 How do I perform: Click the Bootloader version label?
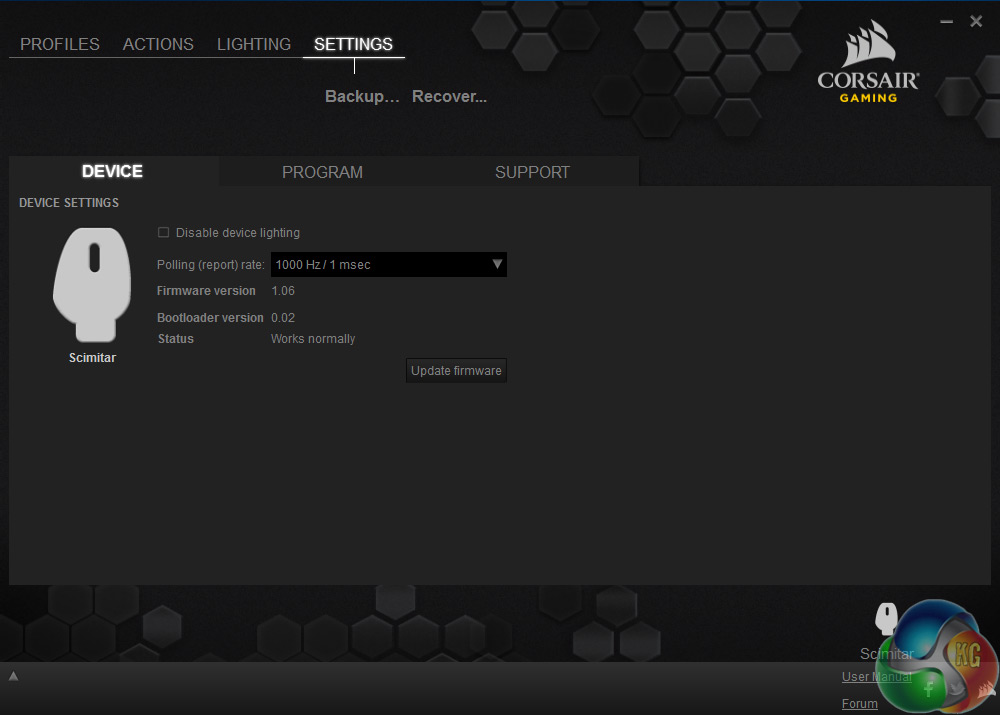point(210,318)
